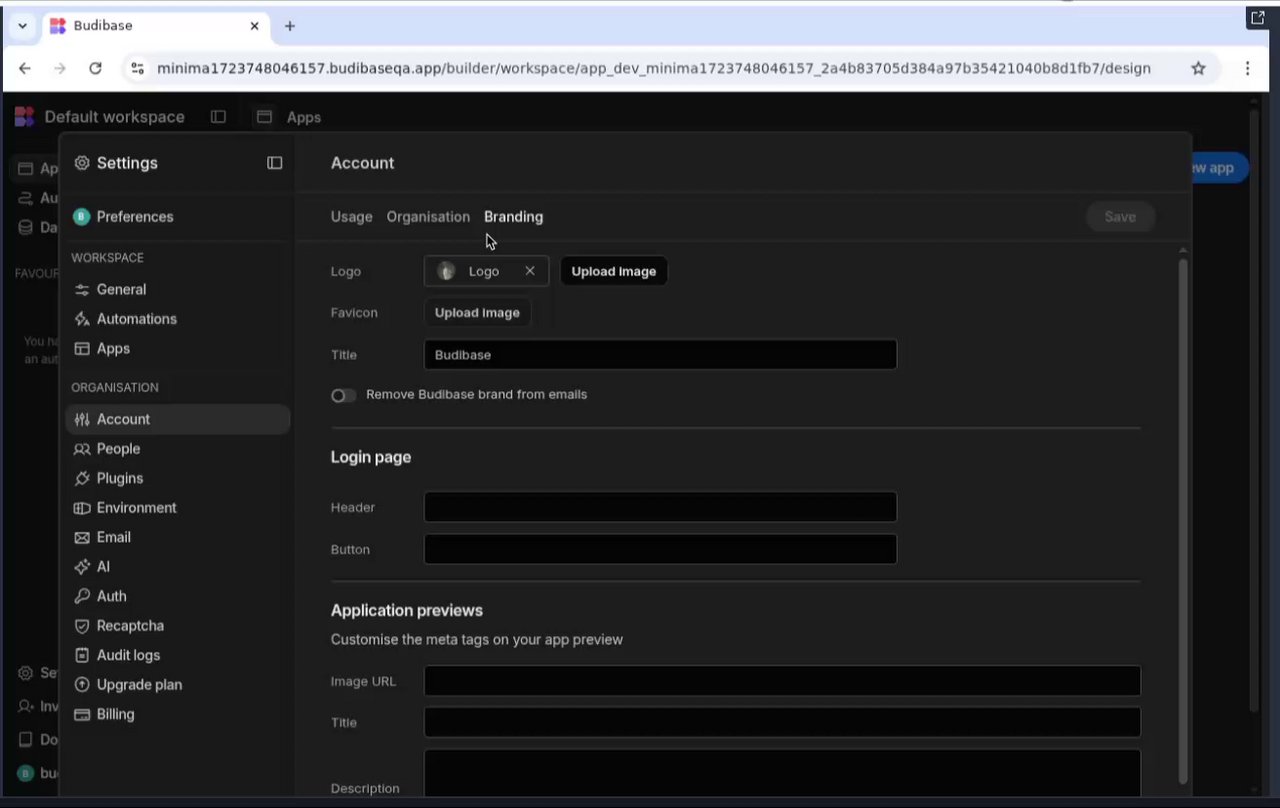1280x808 pixels.
Task: Click the Apps link in top bar
Action: (x=304, y=118)
